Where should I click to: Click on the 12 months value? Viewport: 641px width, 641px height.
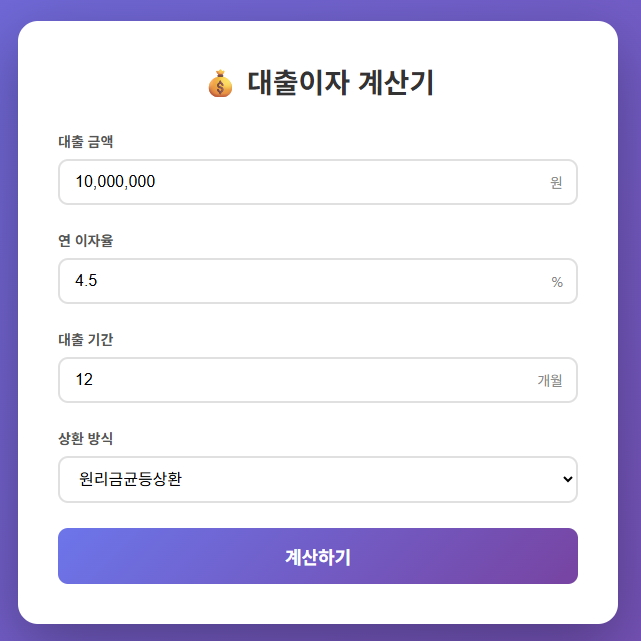point(84,380)
